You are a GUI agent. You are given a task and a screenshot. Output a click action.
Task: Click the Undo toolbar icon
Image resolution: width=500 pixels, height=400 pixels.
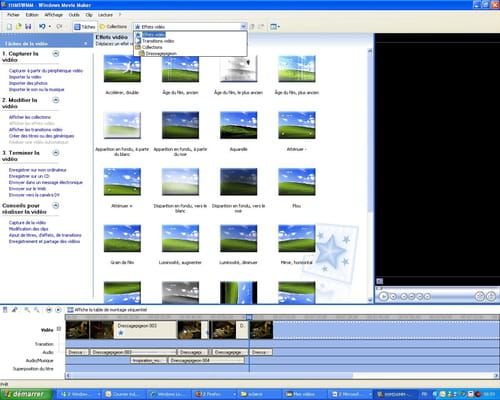click(x=42, y=26)
